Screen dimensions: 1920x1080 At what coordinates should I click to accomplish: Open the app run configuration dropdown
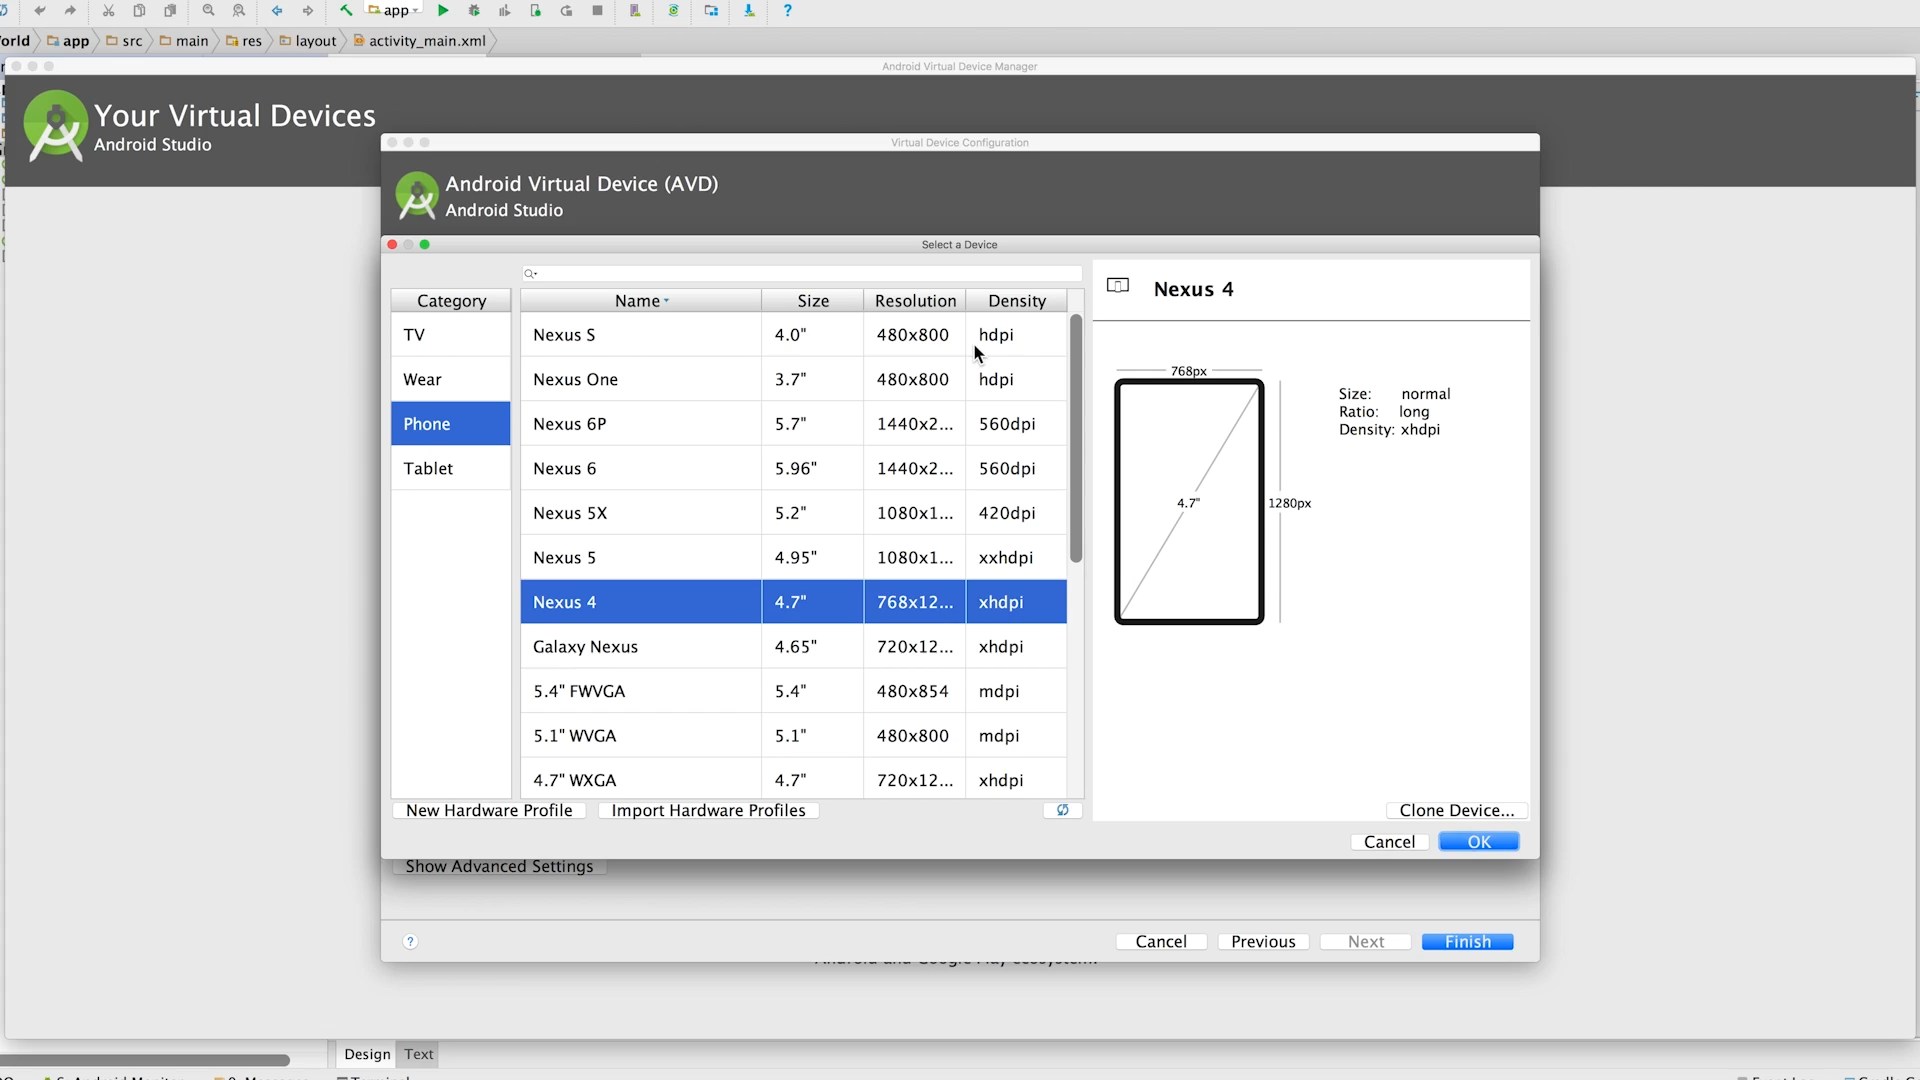pos(394,11)
